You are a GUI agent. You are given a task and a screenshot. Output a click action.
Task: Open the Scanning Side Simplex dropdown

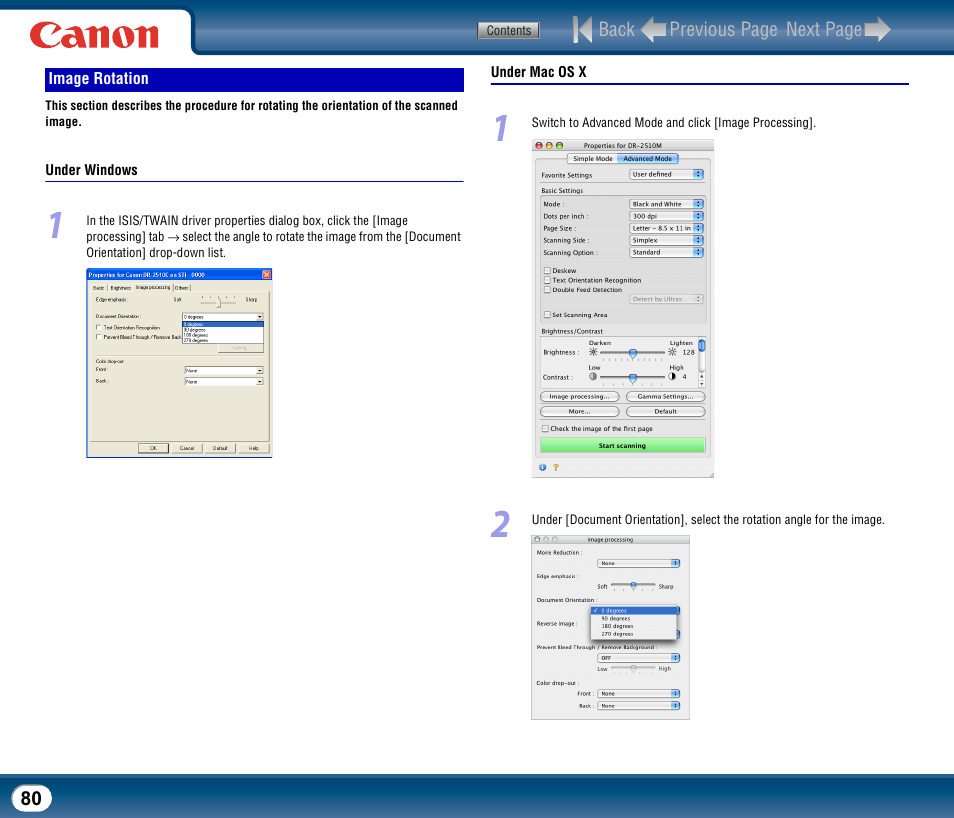coord(666,240)
